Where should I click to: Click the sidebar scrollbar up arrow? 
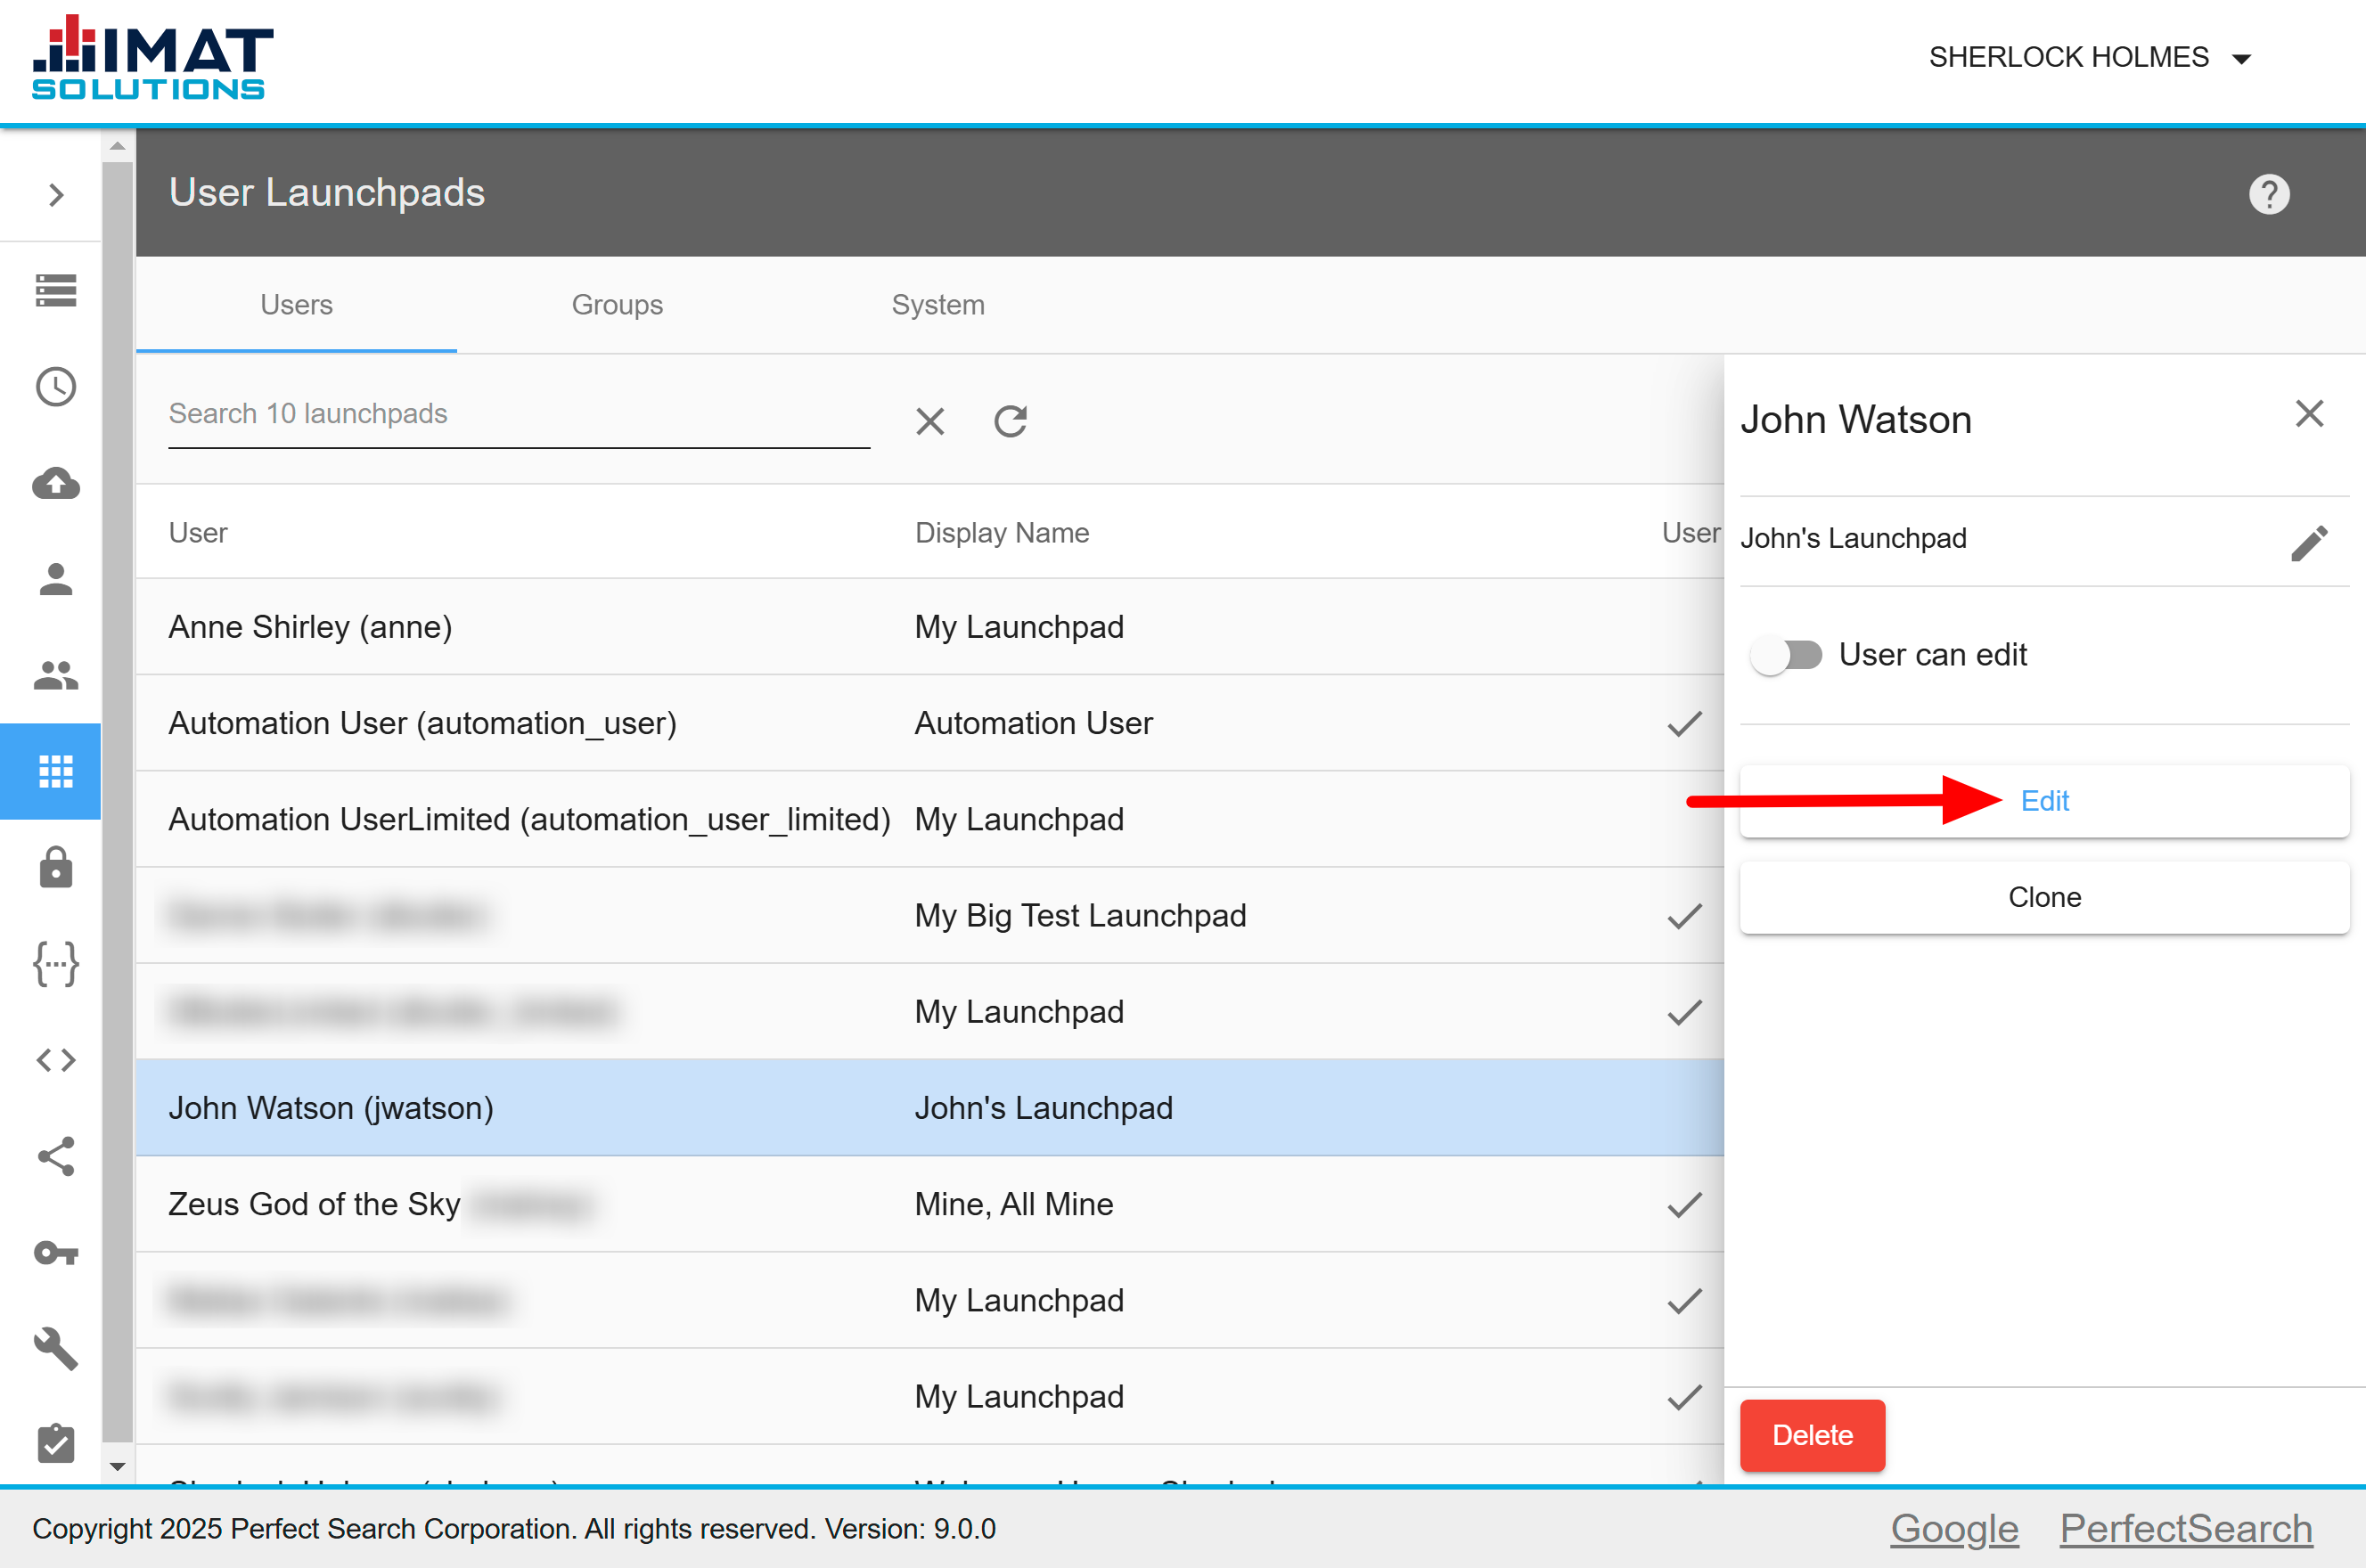click(x=117, y=146)
